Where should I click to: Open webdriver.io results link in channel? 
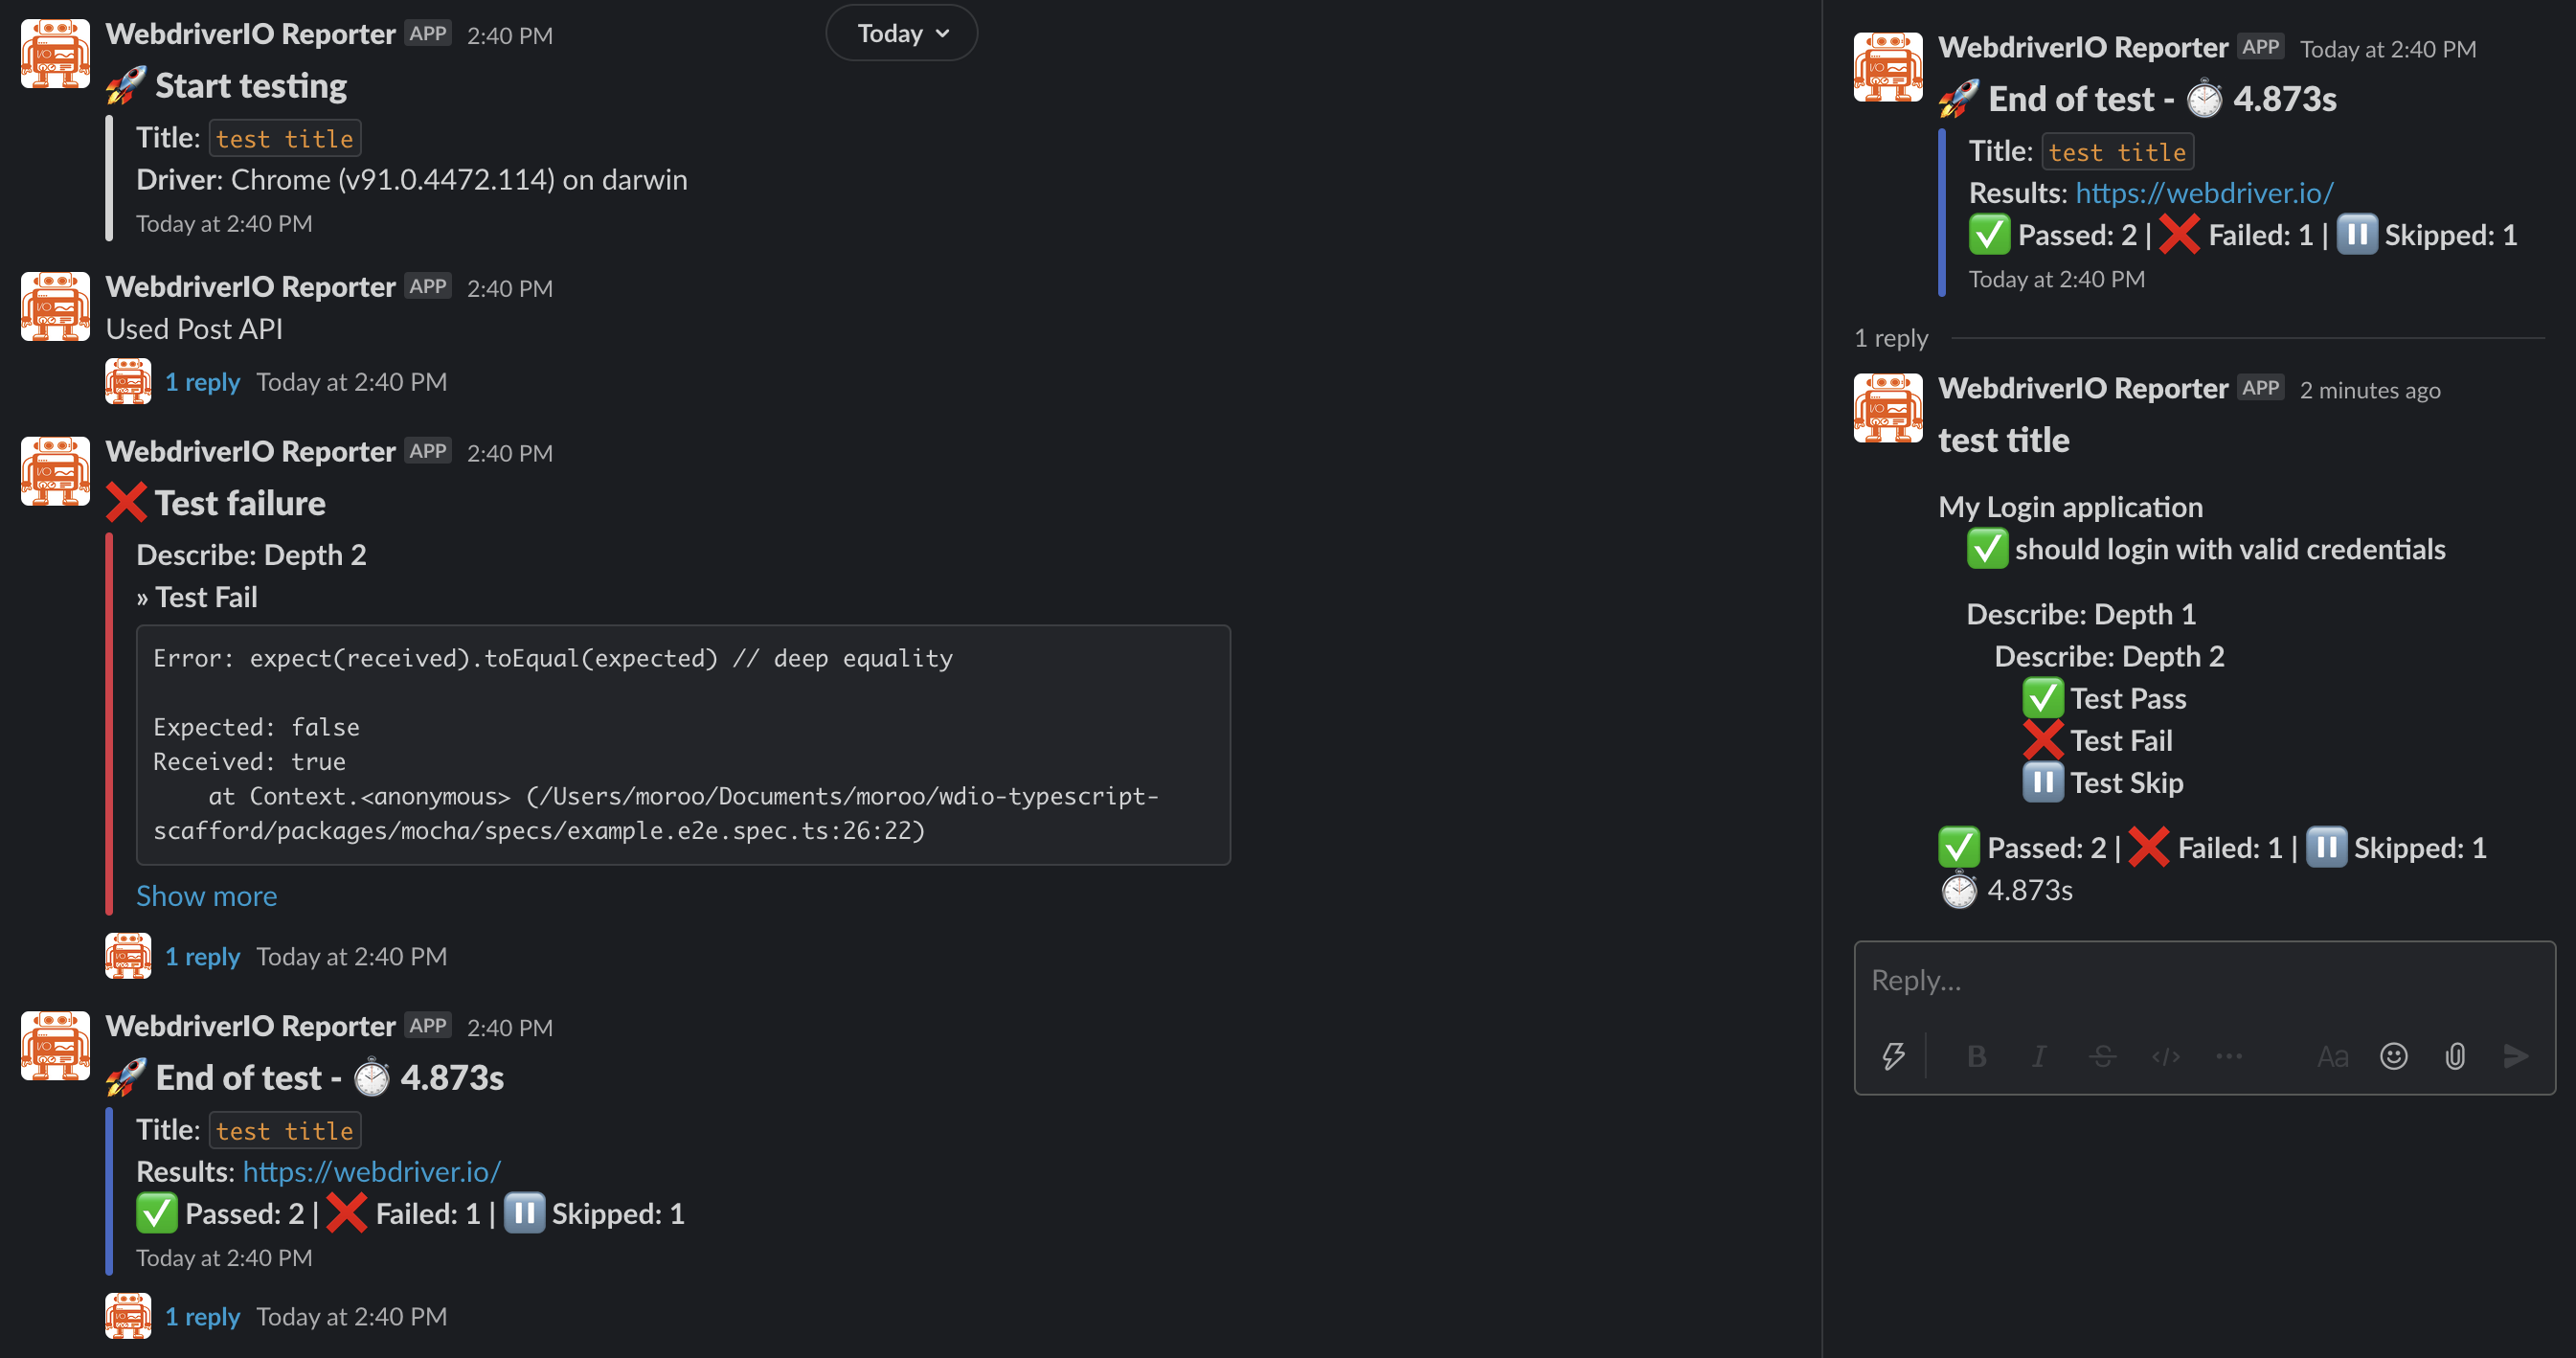[371, 1171]
